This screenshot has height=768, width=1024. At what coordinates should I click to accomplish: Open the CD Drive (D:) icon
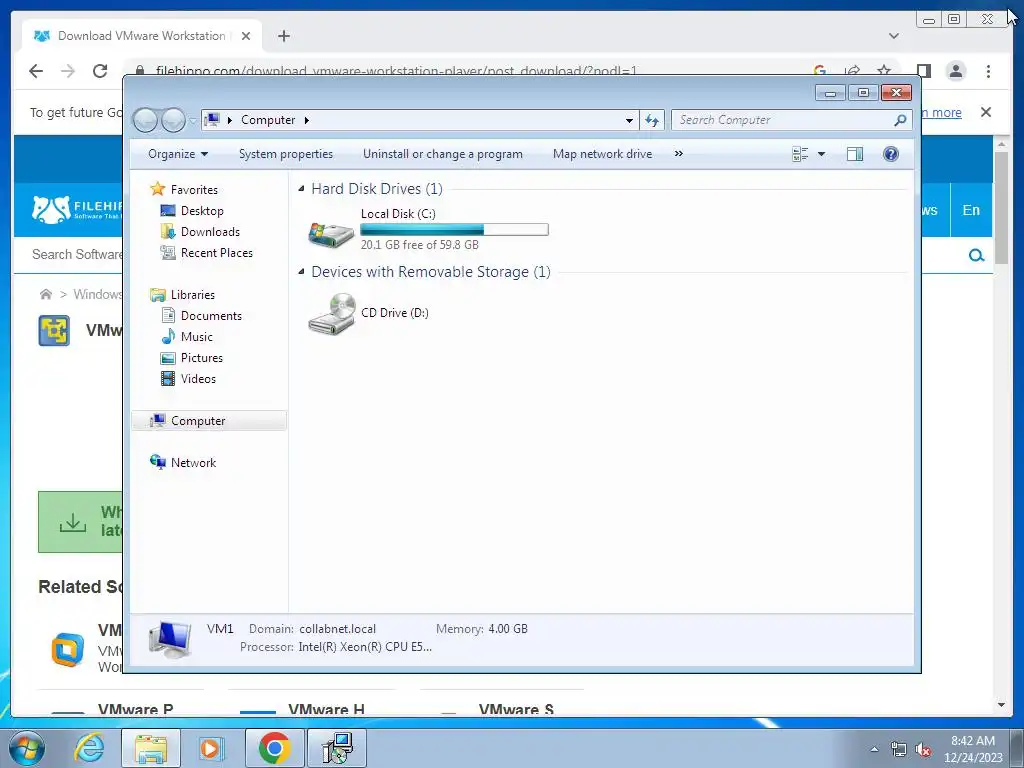pos(332,314)
